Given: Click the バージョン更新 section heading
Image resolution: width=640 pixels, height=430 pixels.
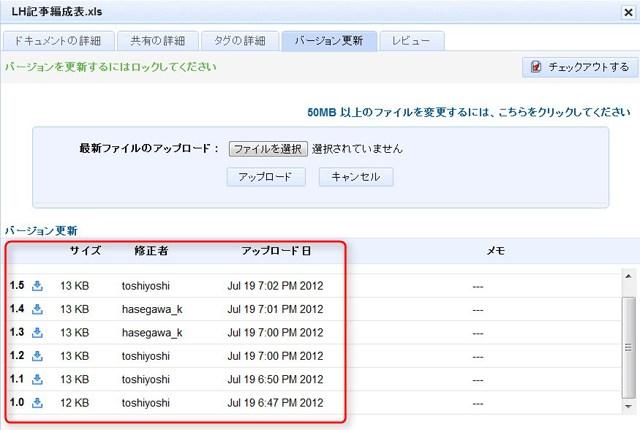Looking at the screenshot, I should coord(41,231).
